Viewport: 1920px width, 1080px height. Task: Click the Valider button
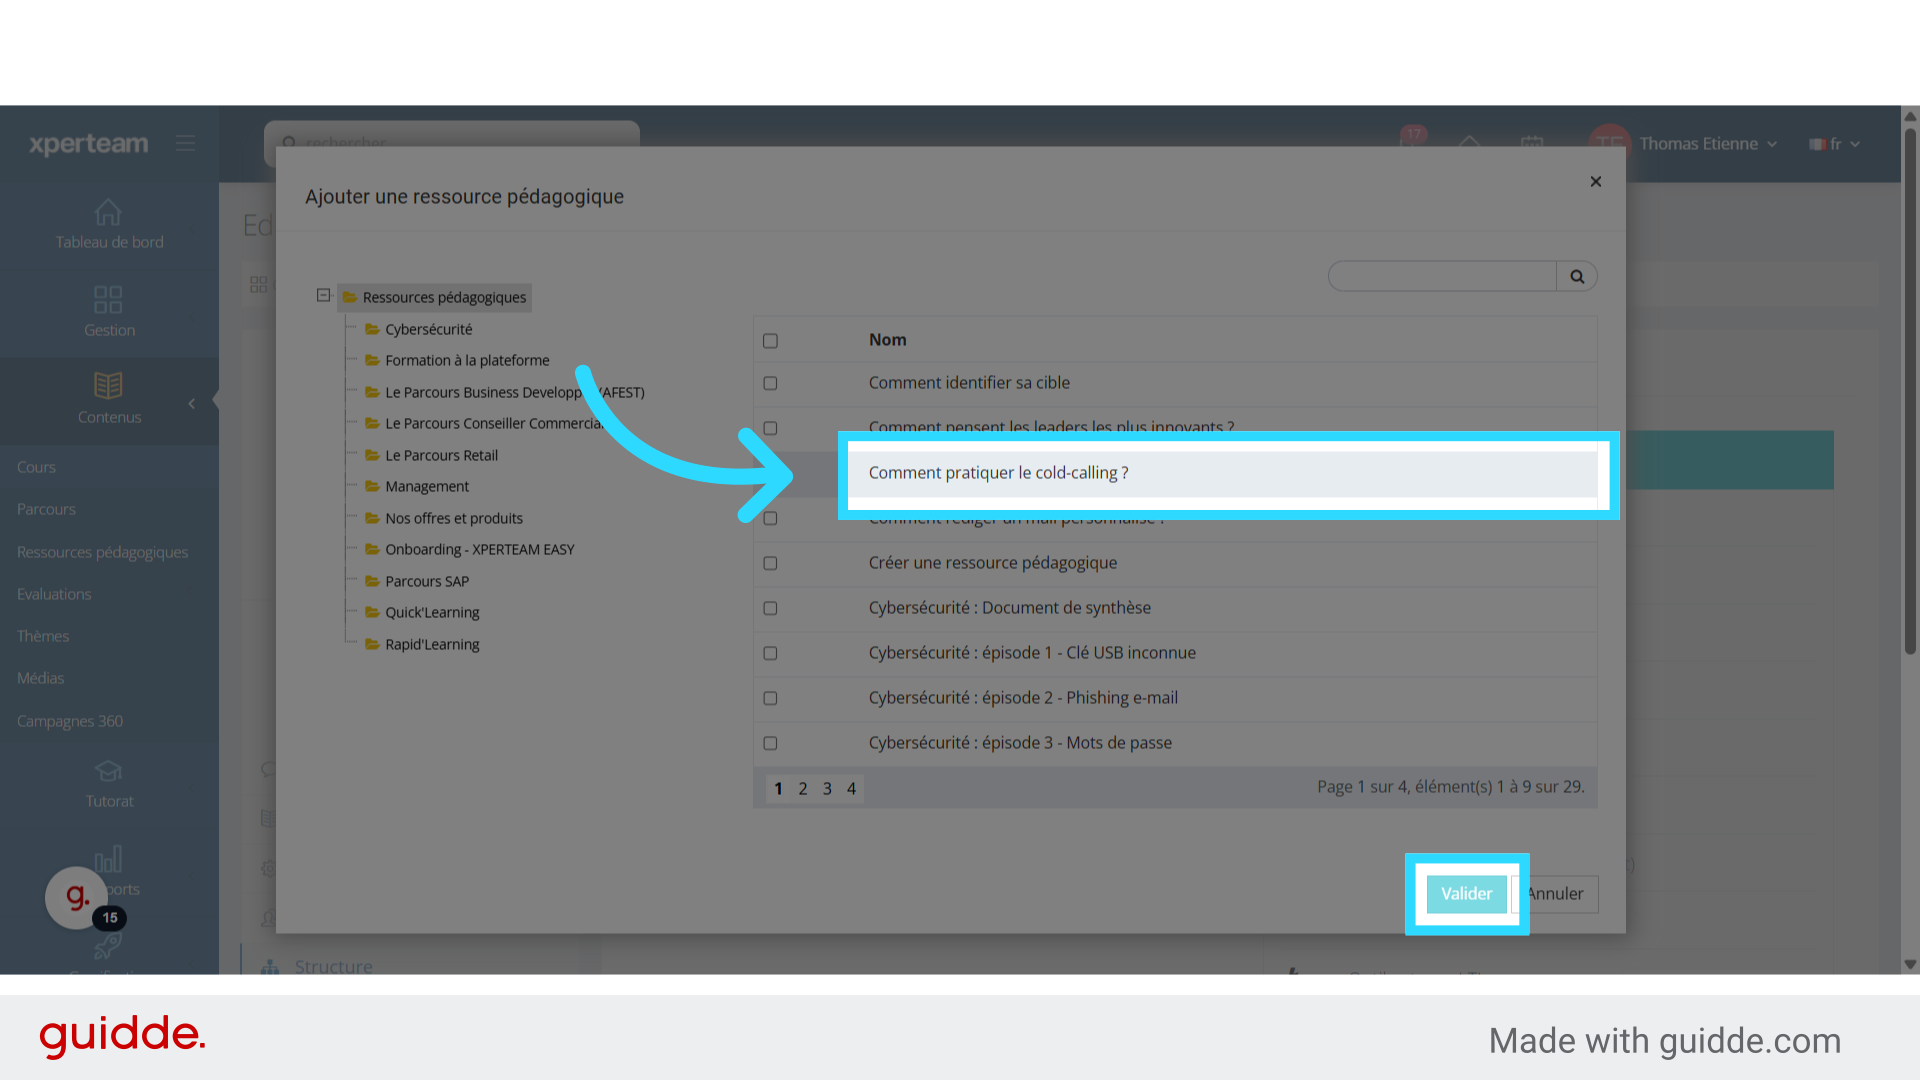[x=1466, y=894]
